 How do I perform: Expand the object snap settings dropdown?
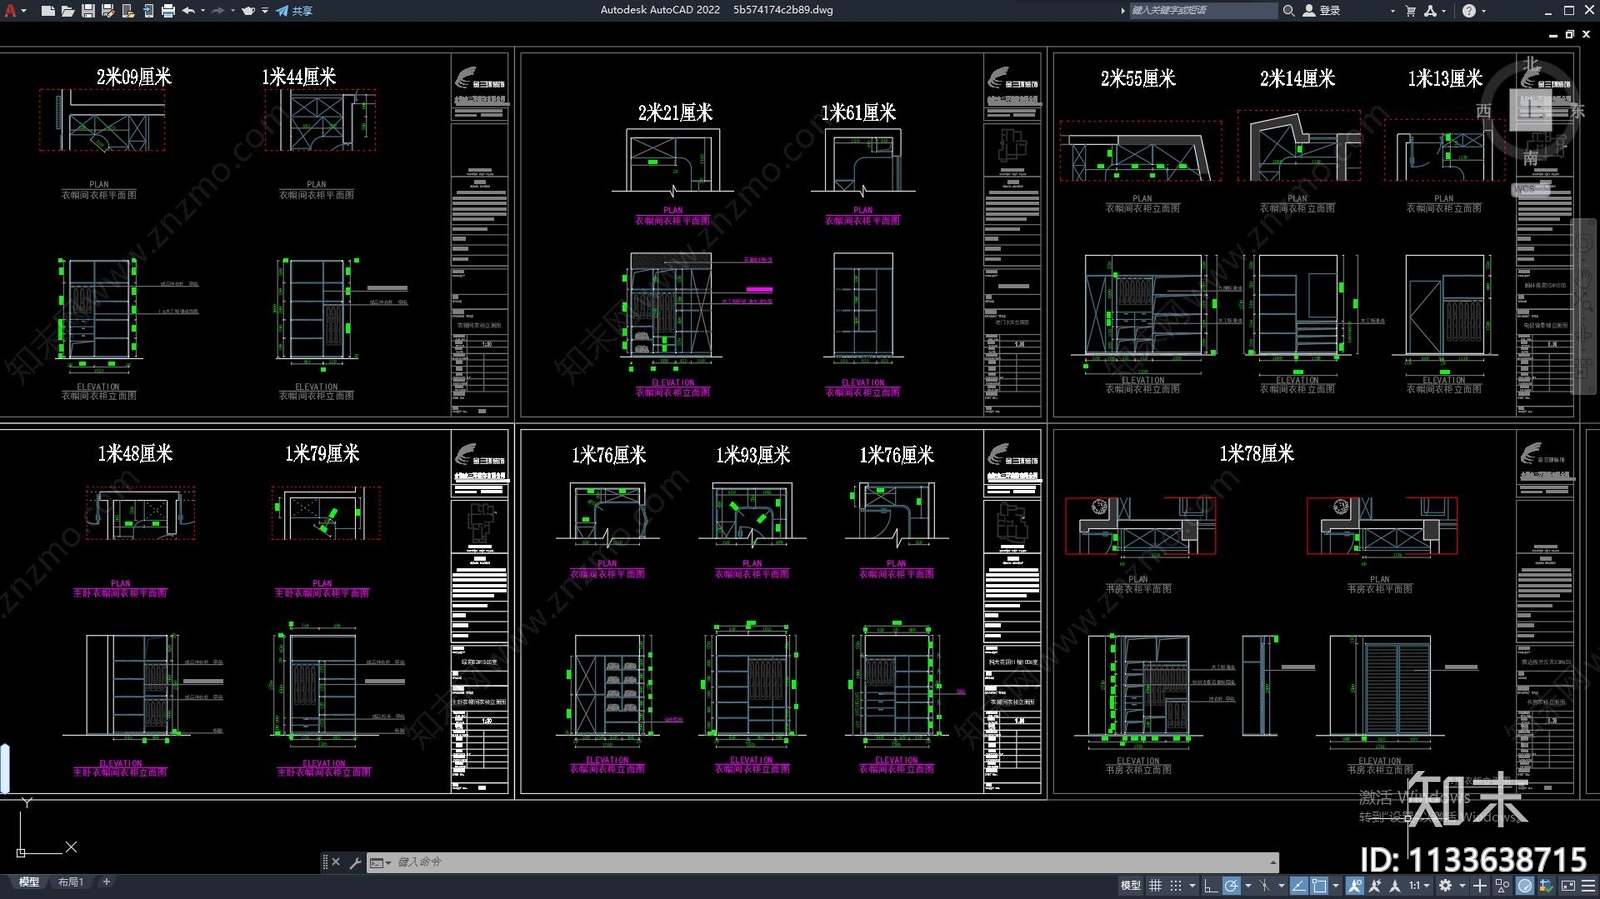point(1335,886)
